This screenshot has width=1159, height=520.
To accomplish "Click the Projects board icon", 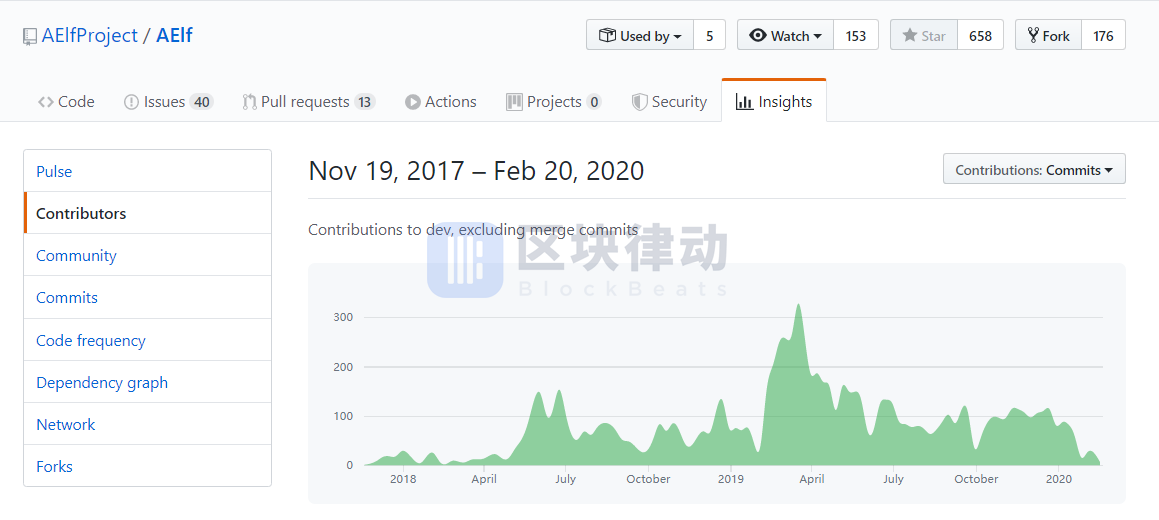I will pyautogui.click(x=514, y=102).
